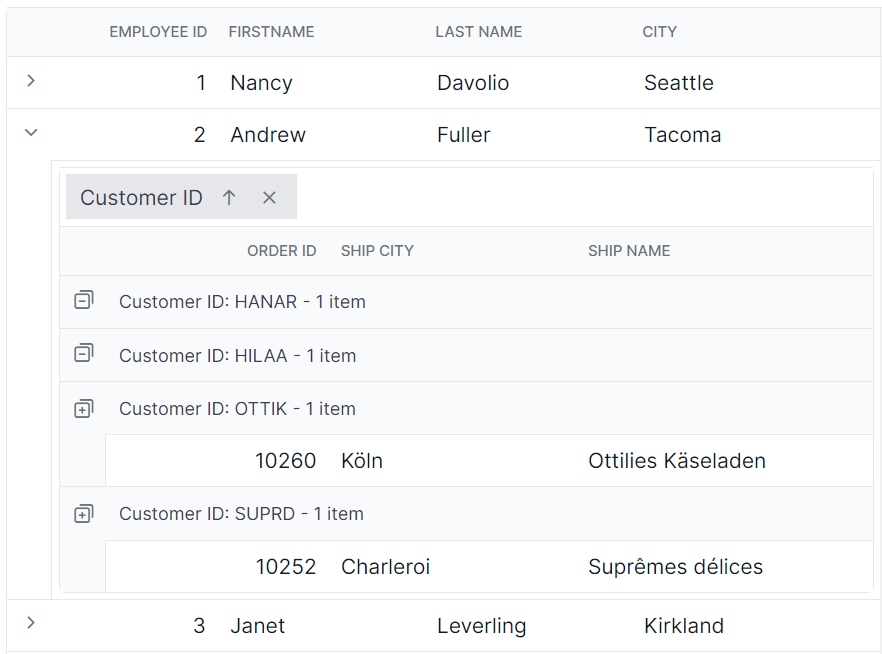Collapse the Andrew Fuller row
This screenshot has height=654, width=882.
tap(31, 133)
